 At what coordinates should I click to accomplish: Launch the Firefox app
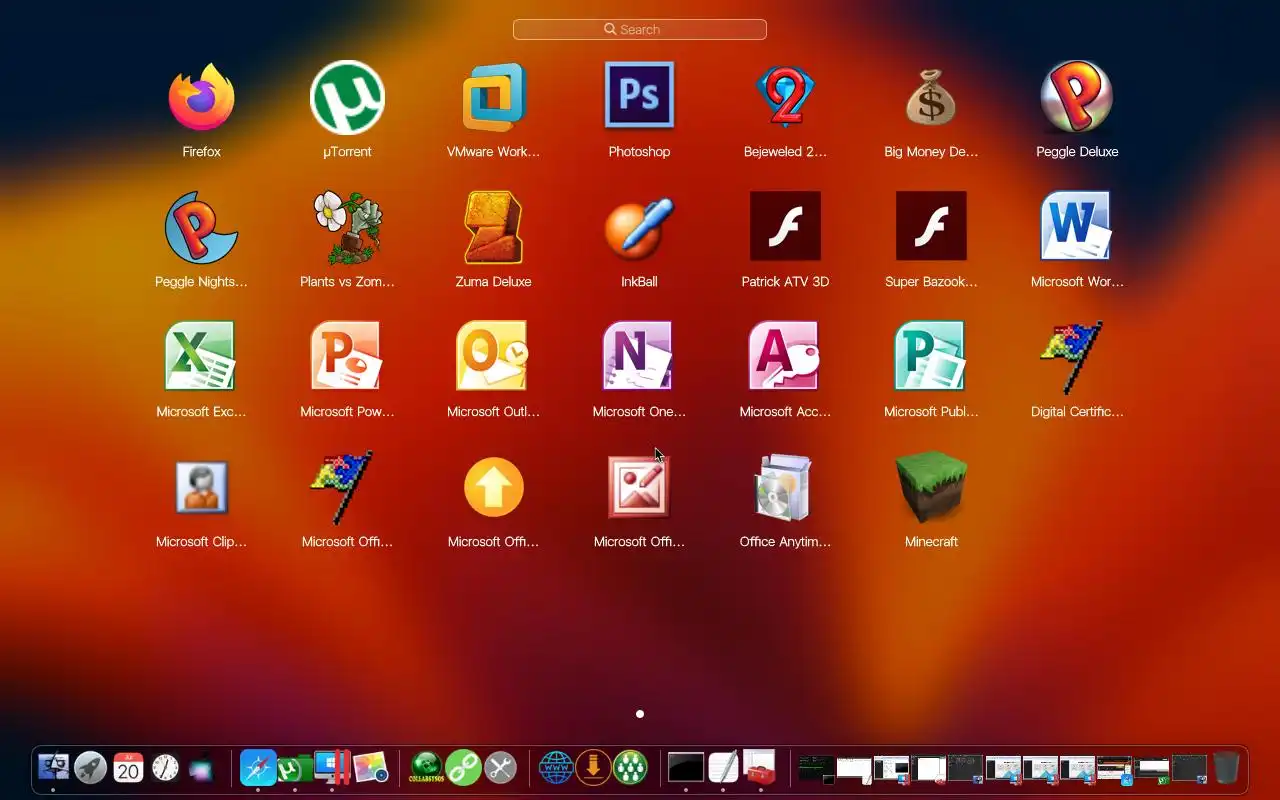pos(201,97)
